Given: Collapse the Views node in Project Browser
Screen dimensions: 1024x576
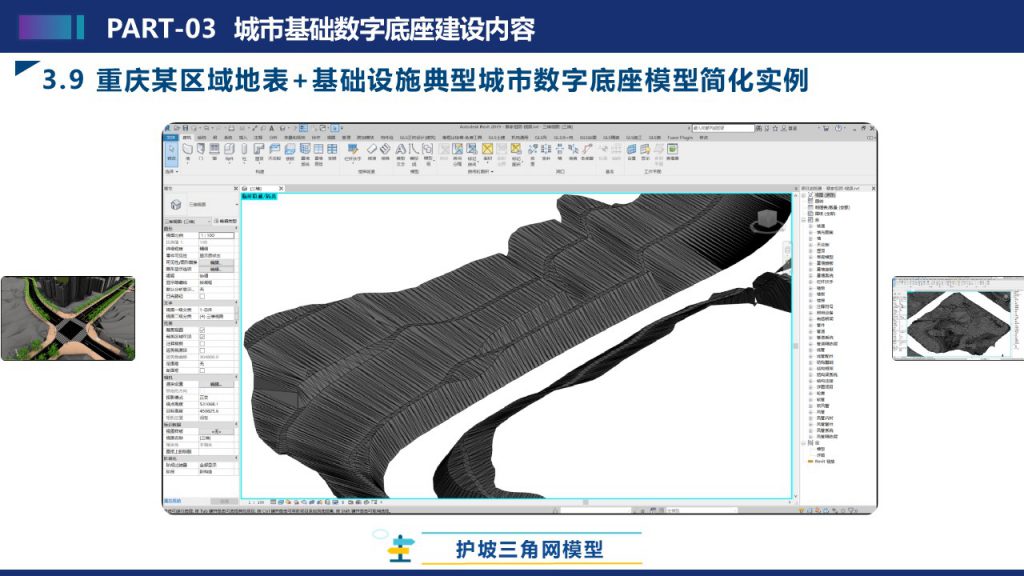Looking at the screenshot, I should (805, 195).
